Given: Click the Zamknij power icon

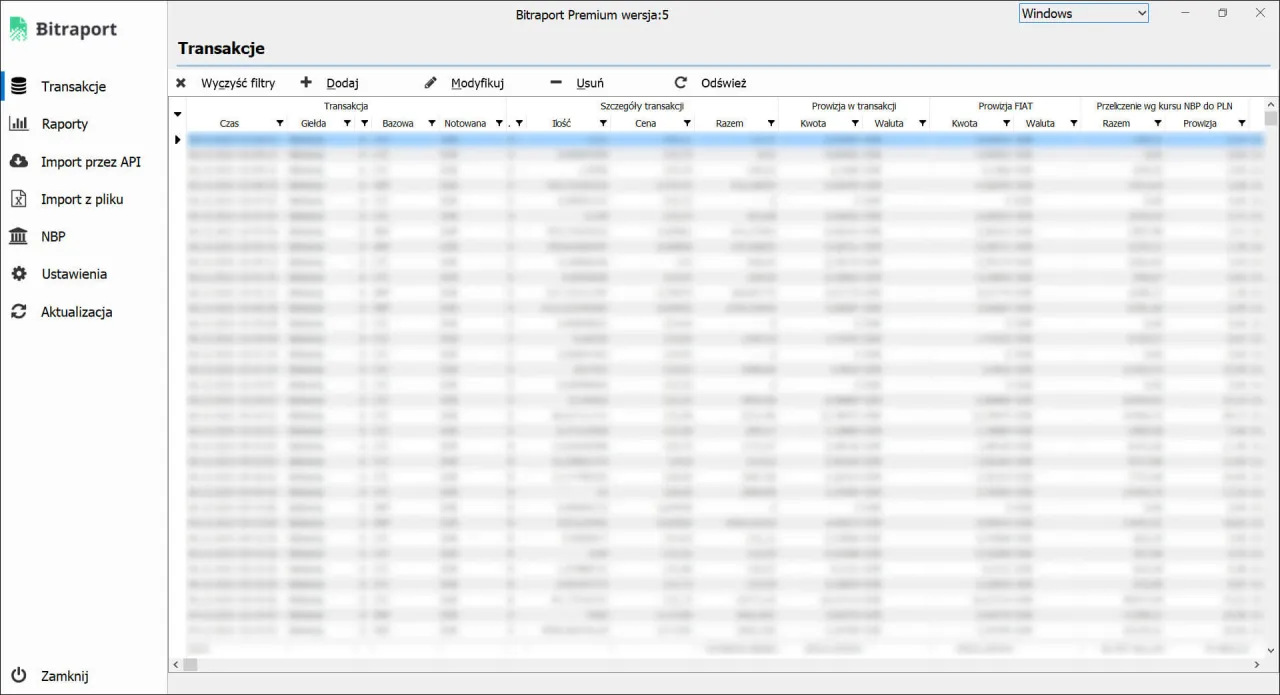Looking at the screenshot, I should tap(19, 676).
